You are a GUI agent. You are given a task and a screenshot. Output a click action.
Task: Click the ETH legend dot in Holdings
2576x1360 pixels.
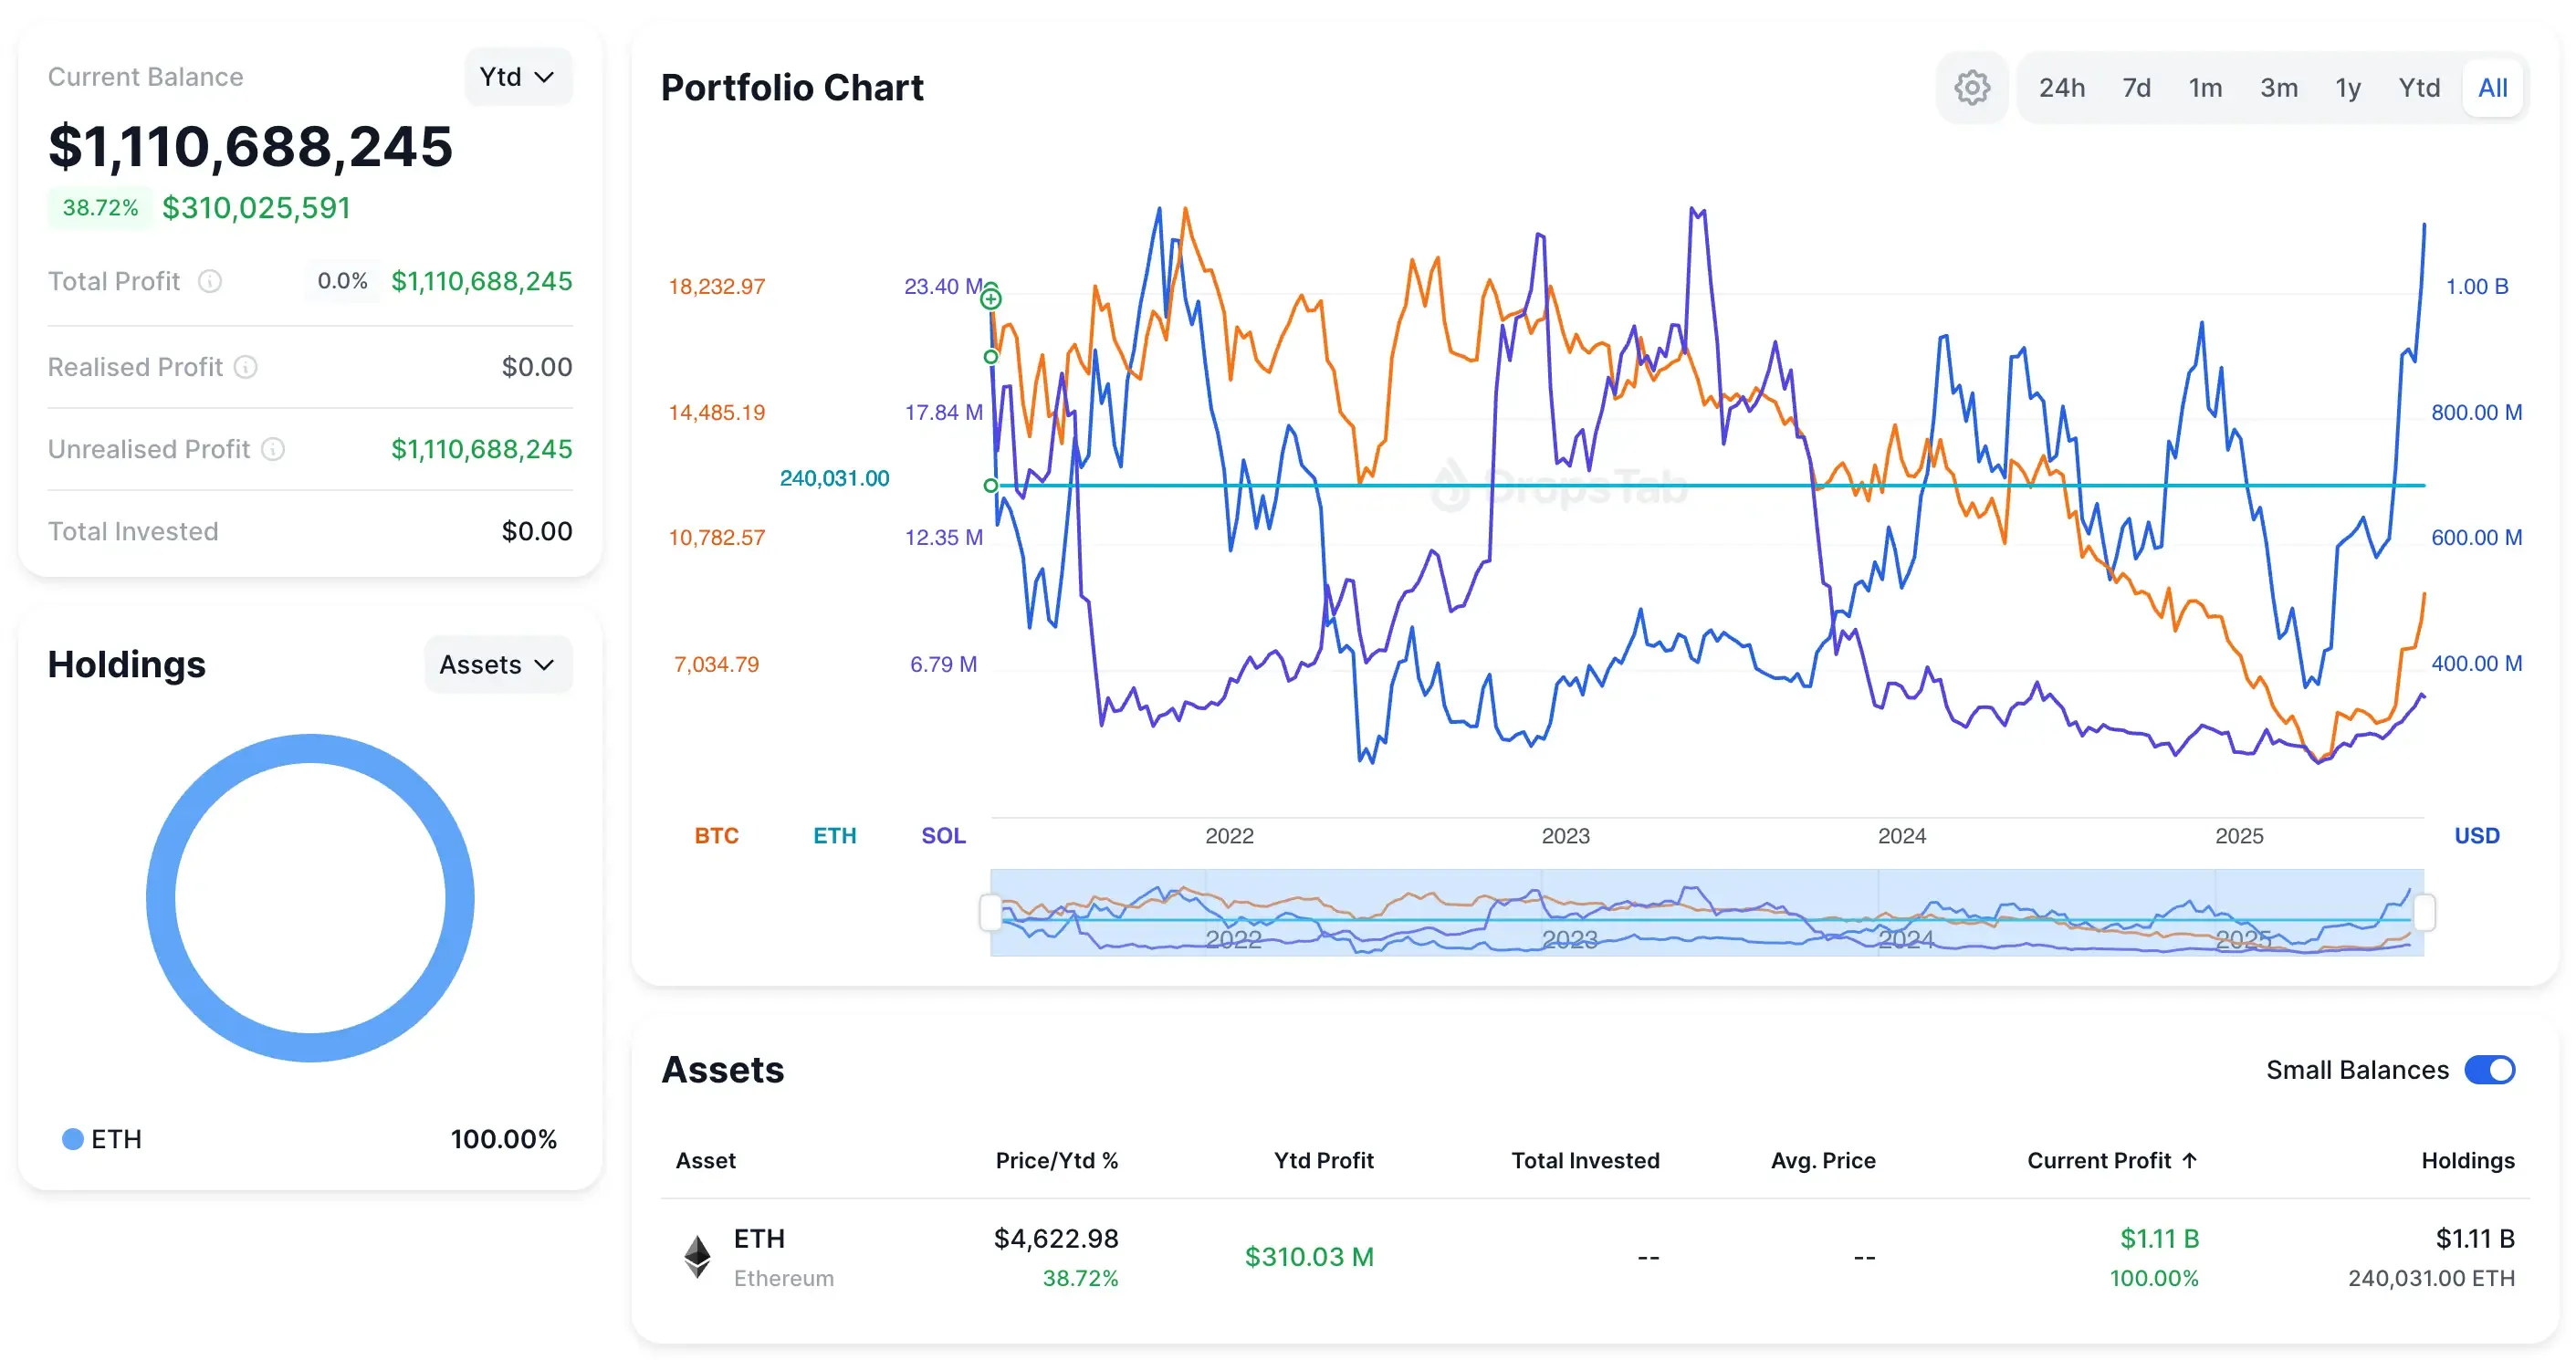tap(72, 1139)
